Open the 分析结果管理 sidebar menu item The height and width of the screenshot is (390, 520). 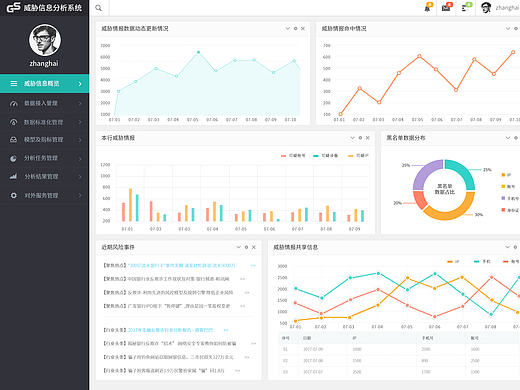[x=44, y=176]
